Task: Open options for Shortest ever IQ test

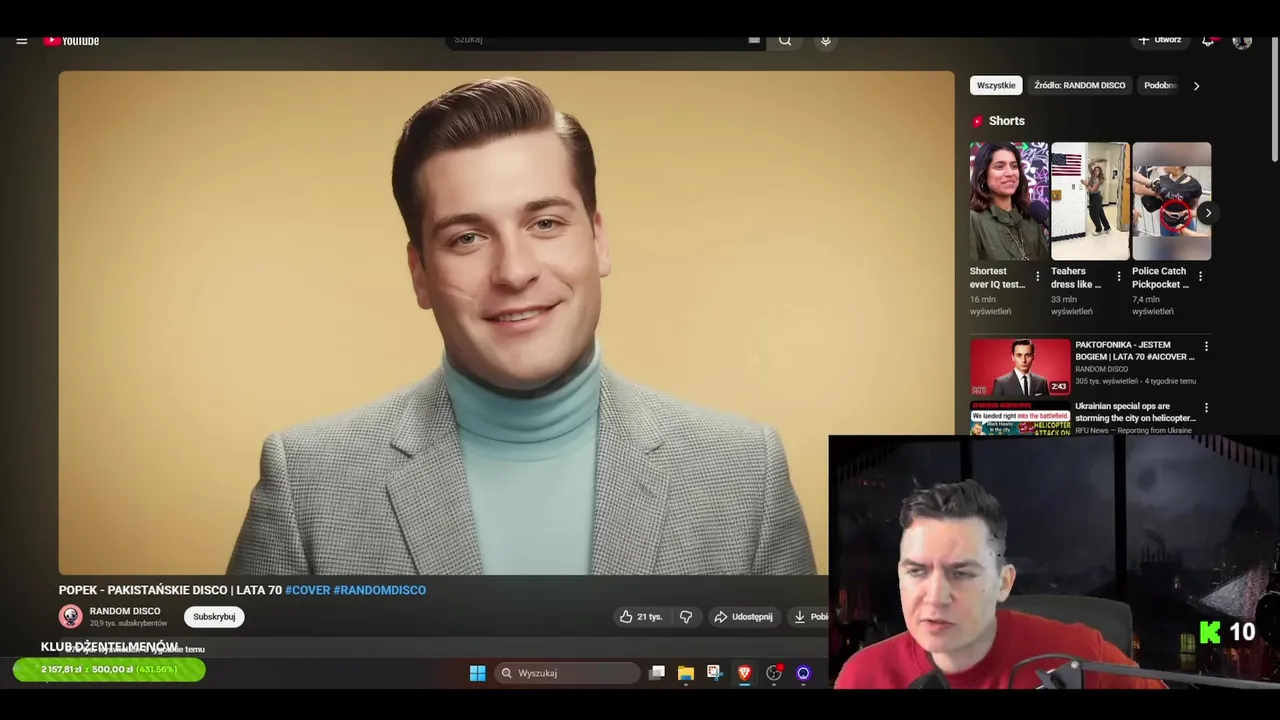Action: click(1037, 276)
